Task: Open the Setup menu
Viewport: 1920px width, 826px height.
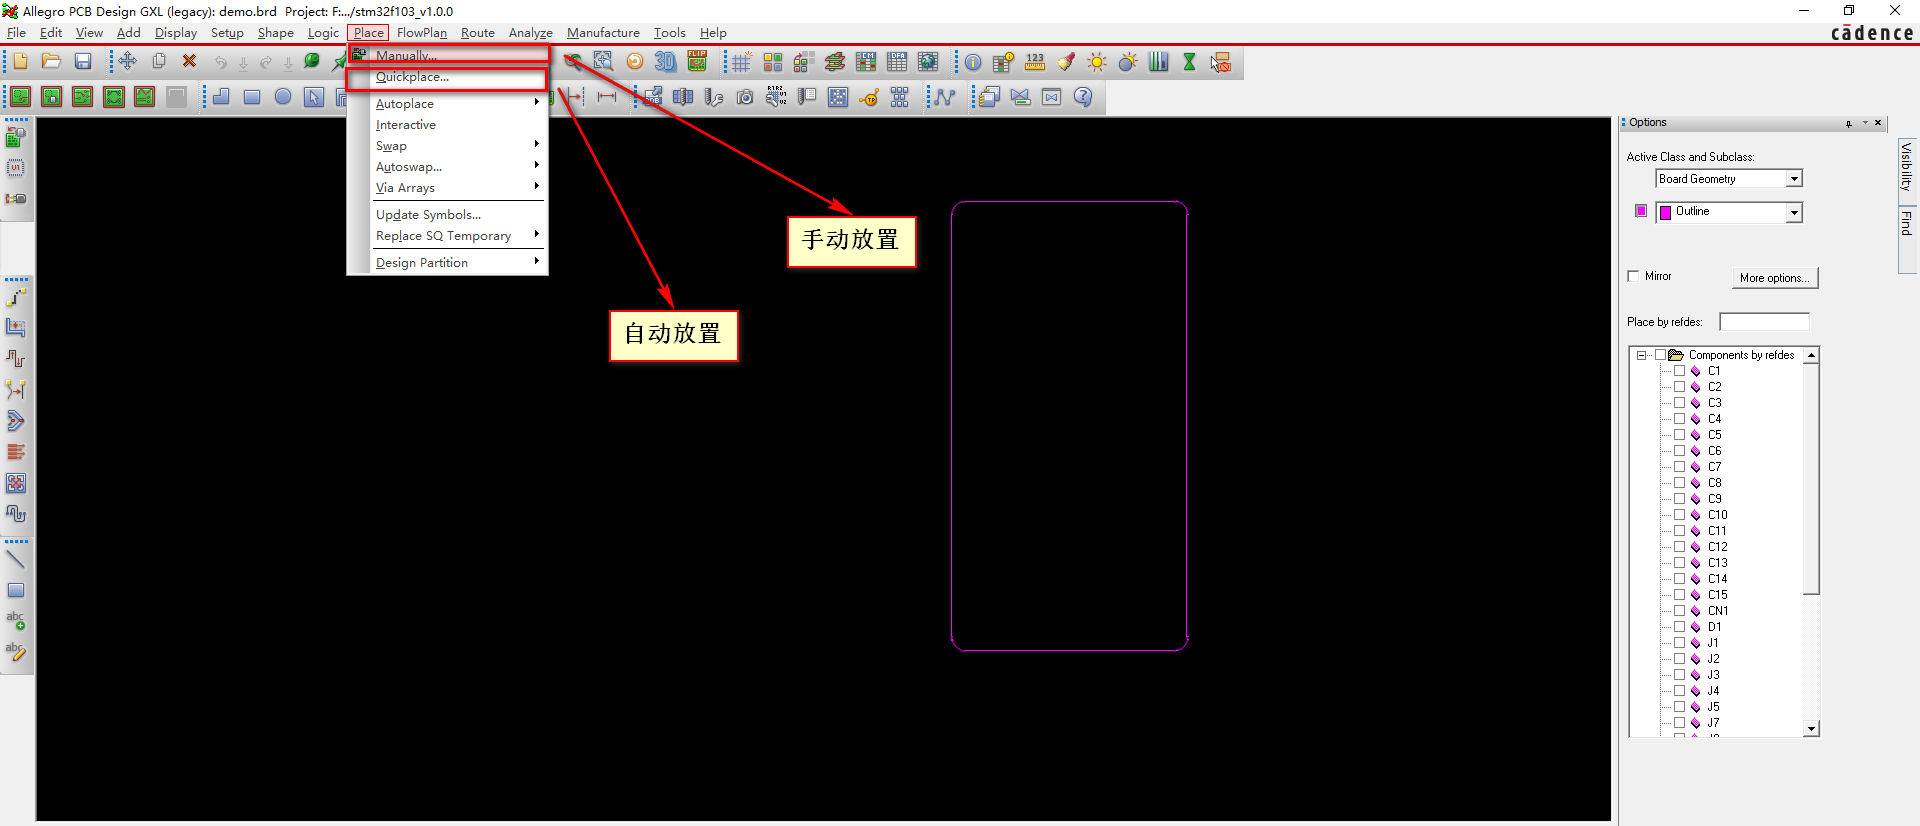Action: (227, 33)
